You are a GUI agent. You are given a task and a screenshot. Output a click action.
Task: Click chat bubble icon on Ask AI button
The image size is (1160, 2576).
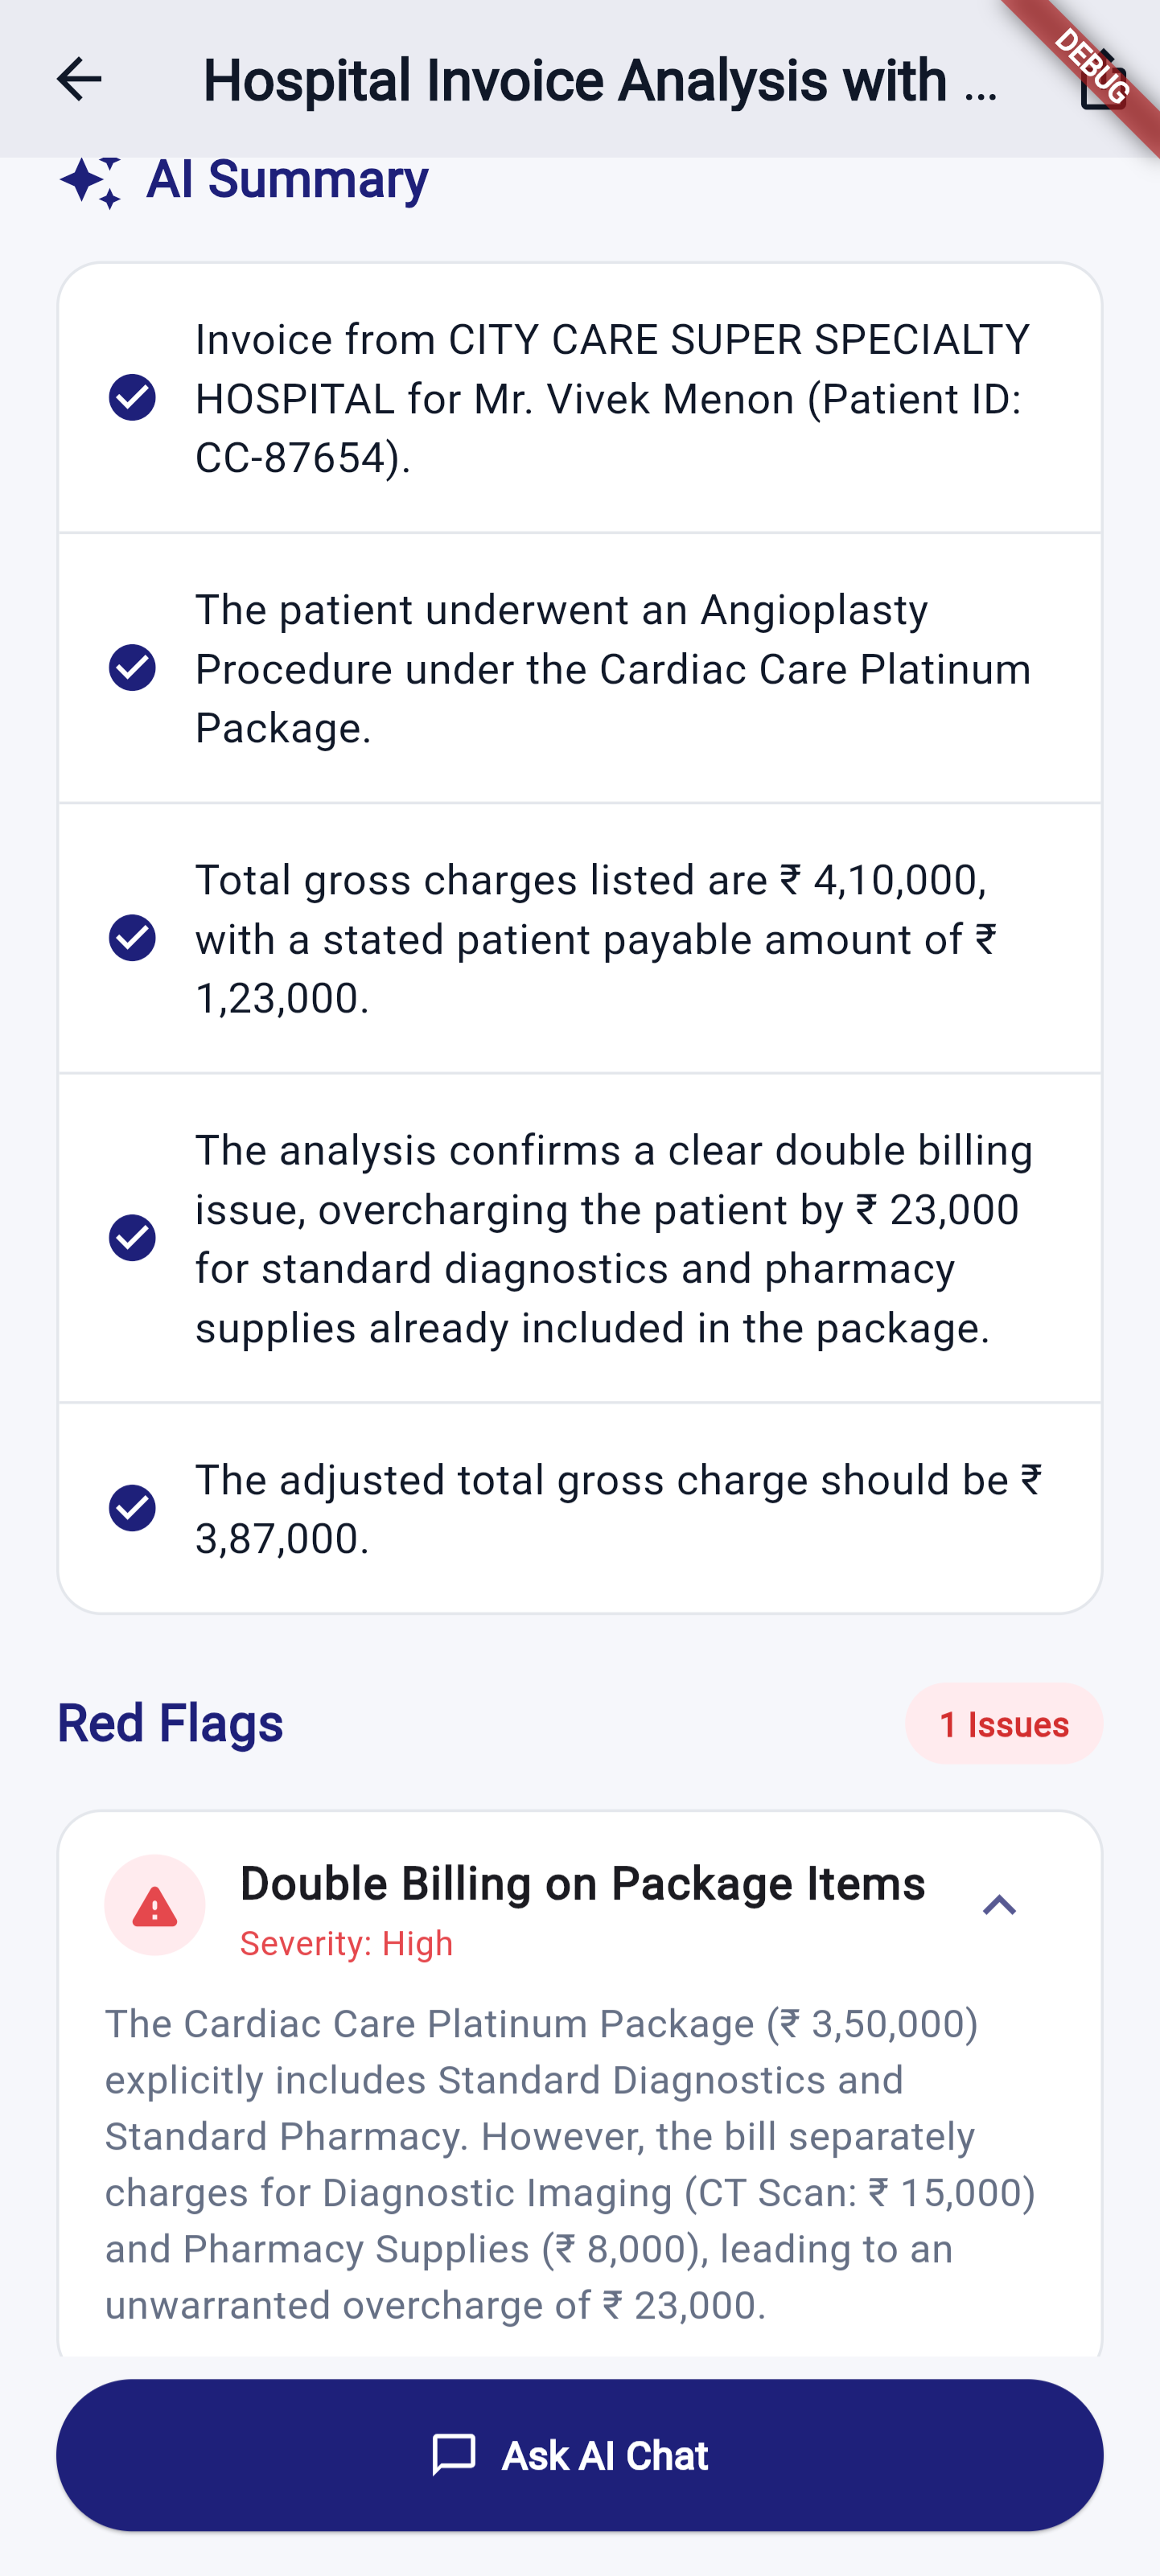point(453,2456)
